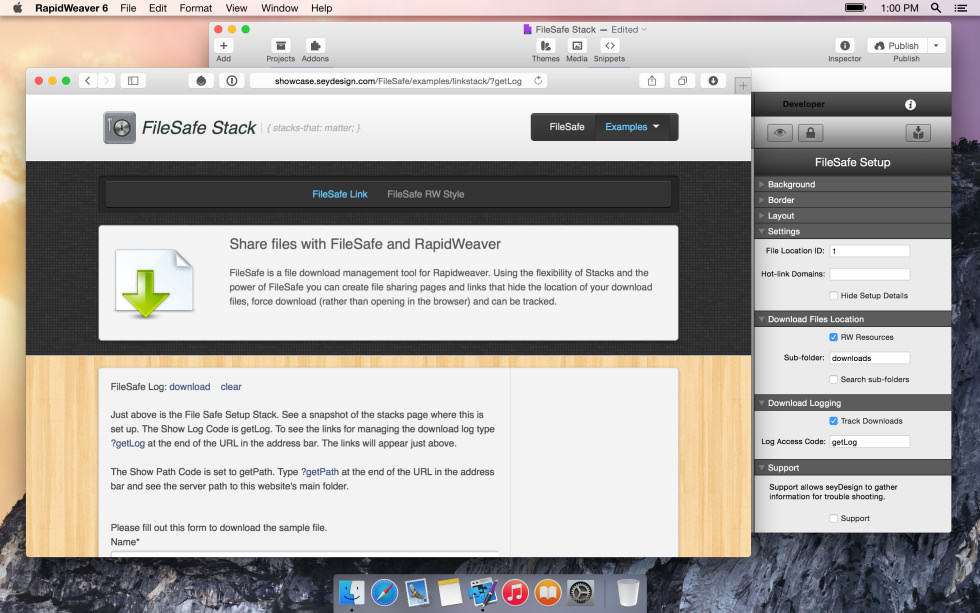
Task: Click the File Location ID field
Action: point(869,251)
